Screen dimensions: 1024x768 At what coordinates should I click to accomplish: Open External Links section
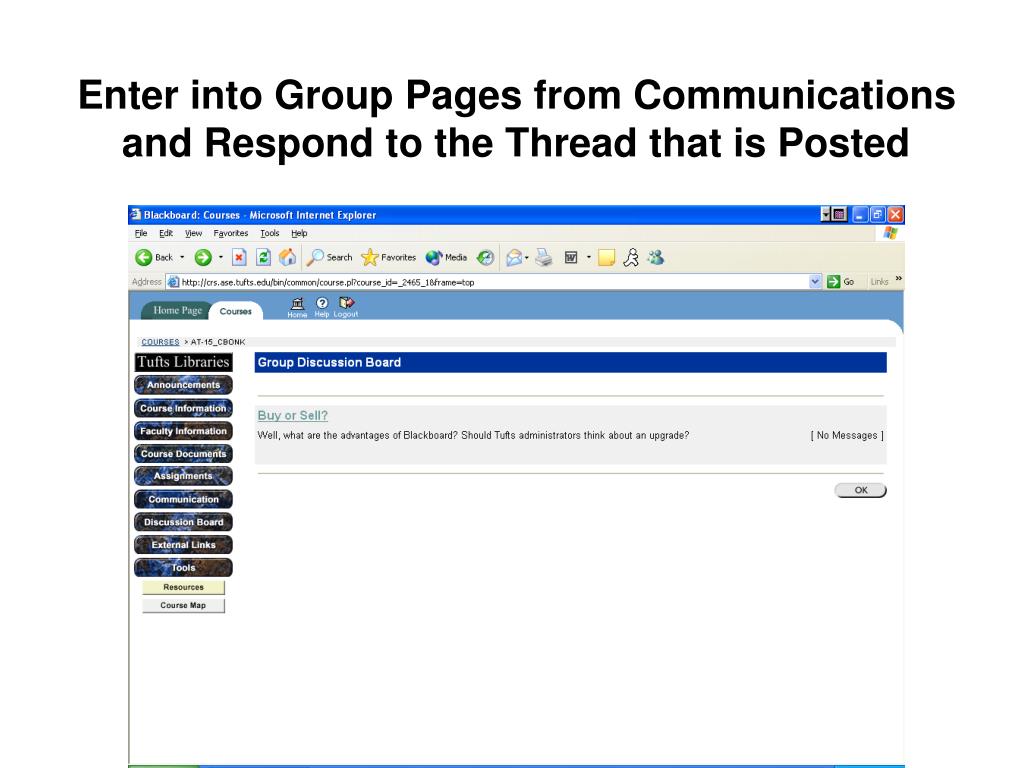(x=184, y=545)
